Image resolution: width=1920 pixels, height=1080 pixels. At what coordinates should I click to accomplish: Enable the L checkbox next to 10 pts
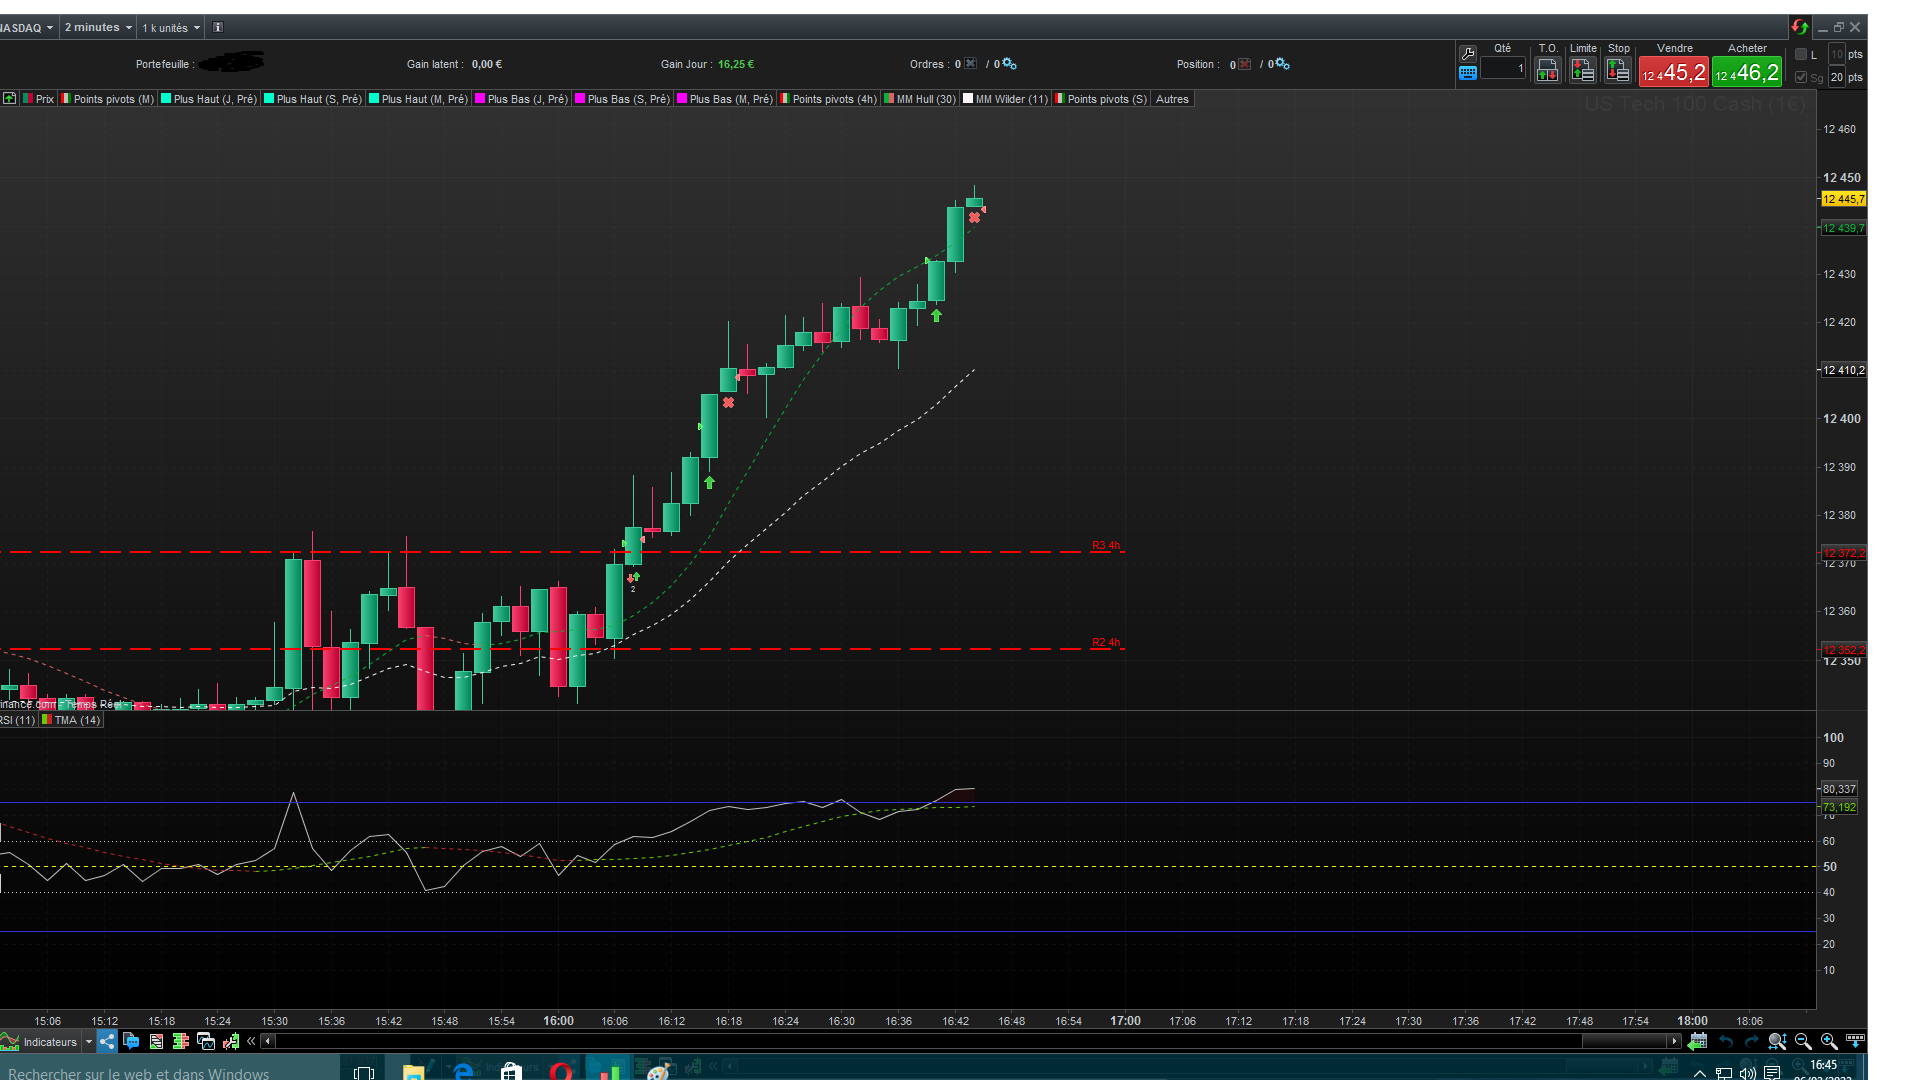[1801, 55]
